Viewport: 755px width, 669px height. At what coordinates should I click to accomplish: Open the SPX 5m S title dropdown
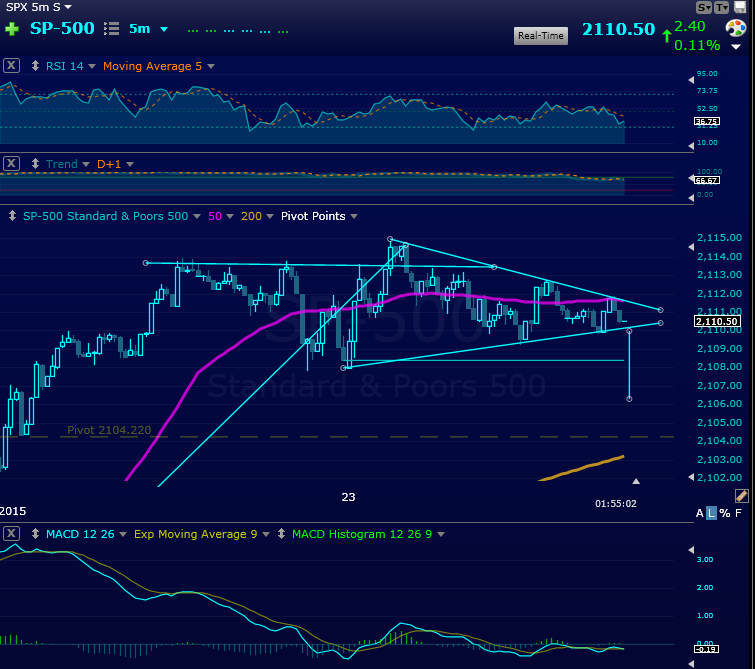click(68, 7)
